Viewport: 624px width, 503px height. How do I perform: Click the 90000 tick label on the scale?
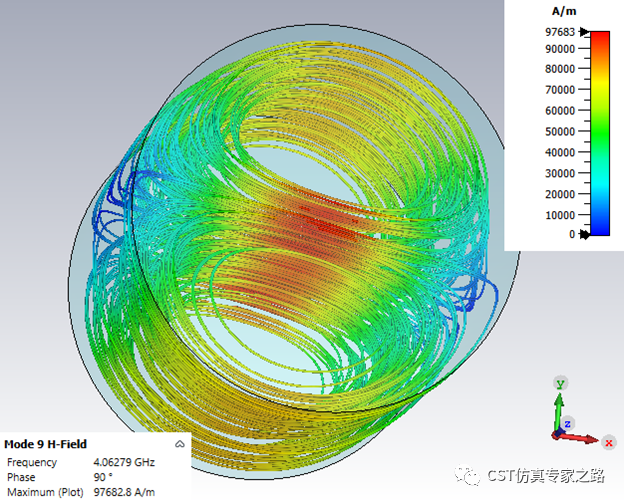click(x=560, y=49)
